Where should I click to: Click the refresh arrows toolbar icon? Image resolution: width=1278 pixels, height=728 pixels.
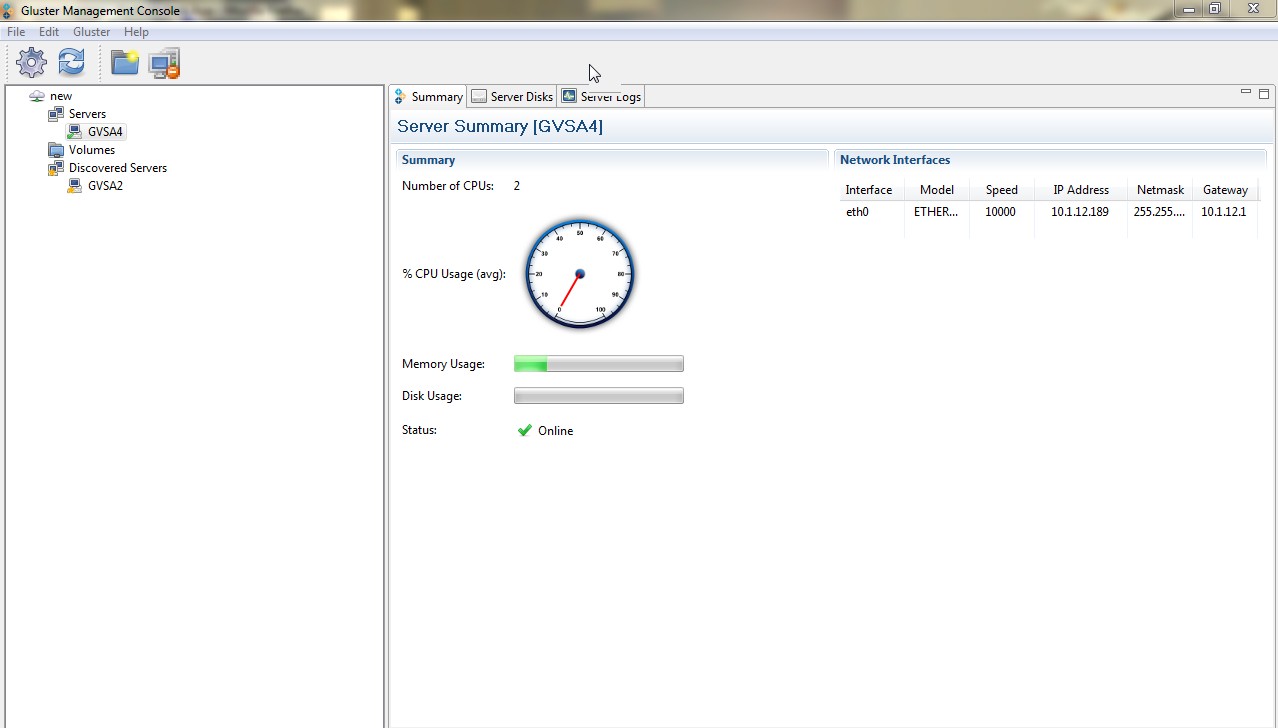coord(71,63)
